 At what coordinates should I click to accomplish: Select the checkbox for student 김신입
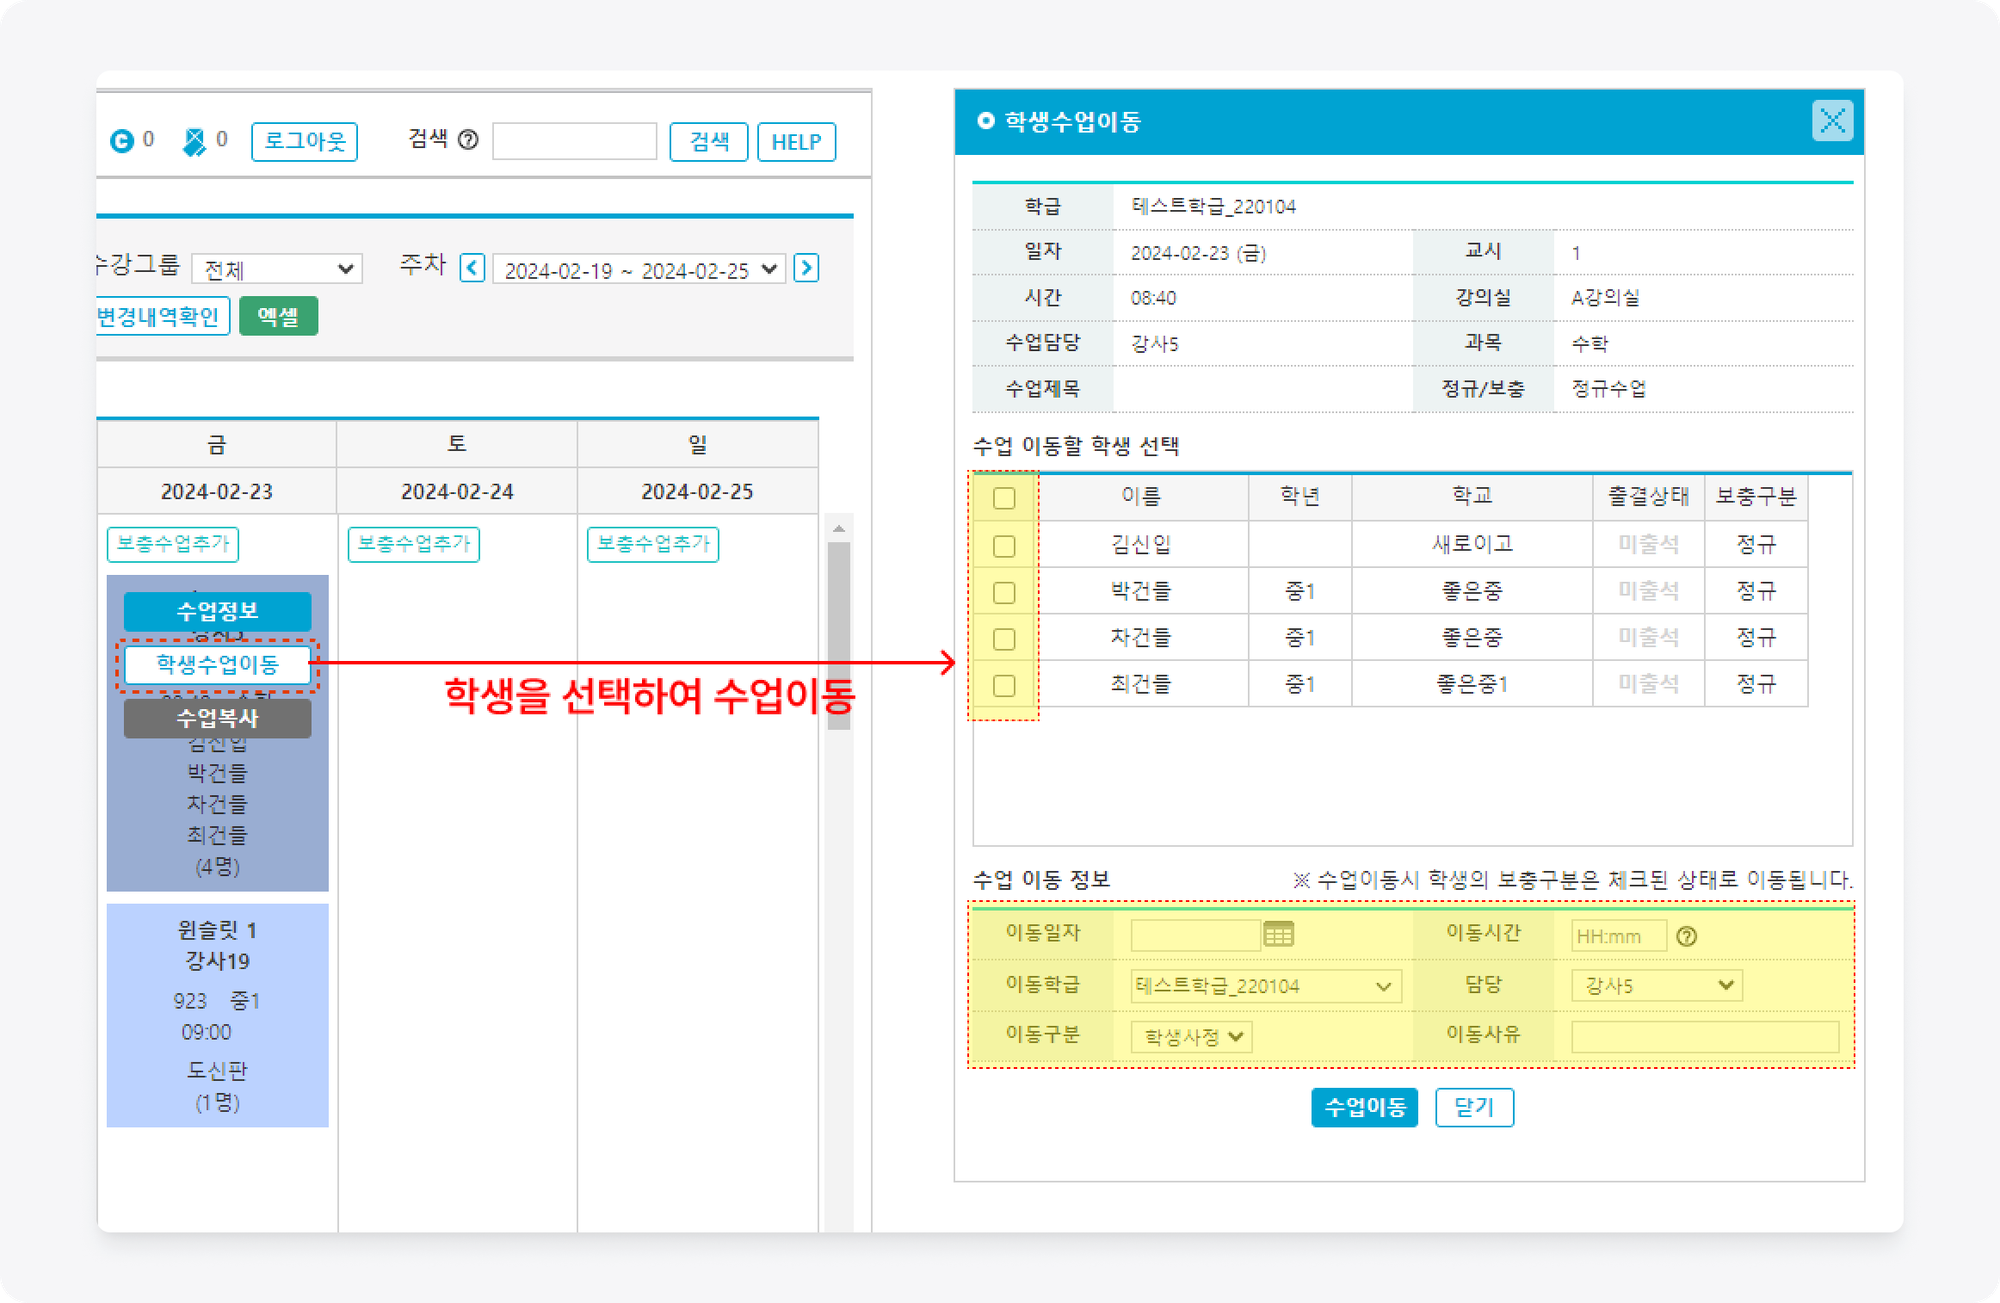[x=1004, y=546]
